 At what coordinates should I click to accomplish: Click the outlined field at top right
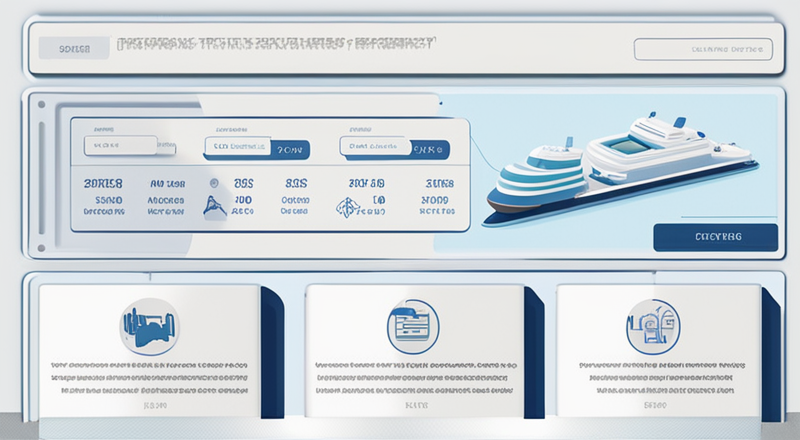703,50
